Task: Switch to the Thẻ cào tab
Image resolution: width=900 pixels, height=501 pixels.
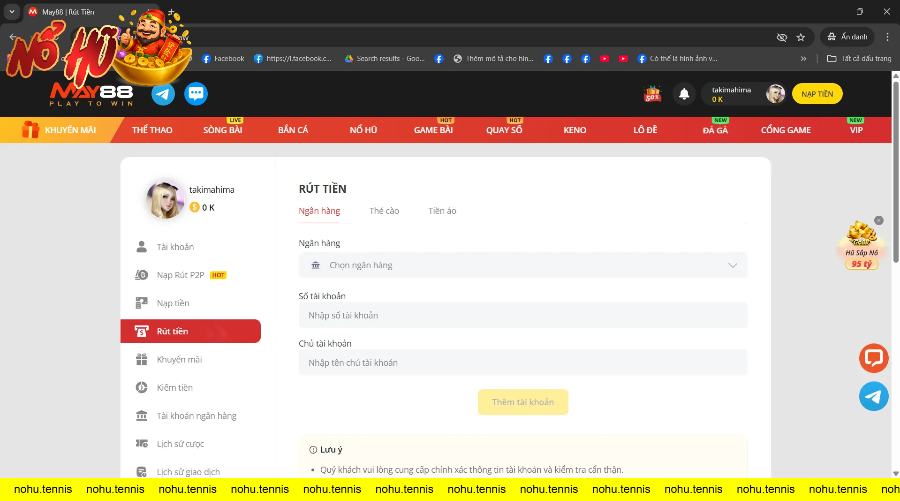Action: pyautogui.click(x=384, y=211)
